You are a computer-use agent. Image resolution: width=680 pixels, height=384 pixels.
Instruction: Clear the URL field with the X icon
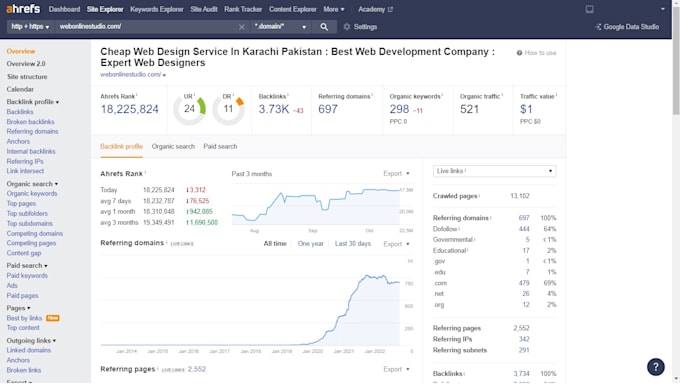click(x=242, y=27)
